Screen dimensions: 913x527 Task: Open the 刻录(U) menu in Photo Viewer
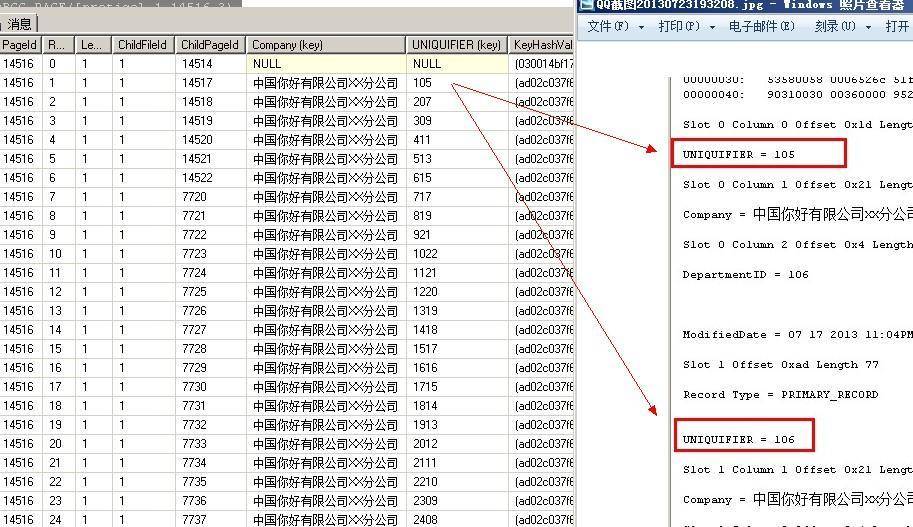click(835, 26)
